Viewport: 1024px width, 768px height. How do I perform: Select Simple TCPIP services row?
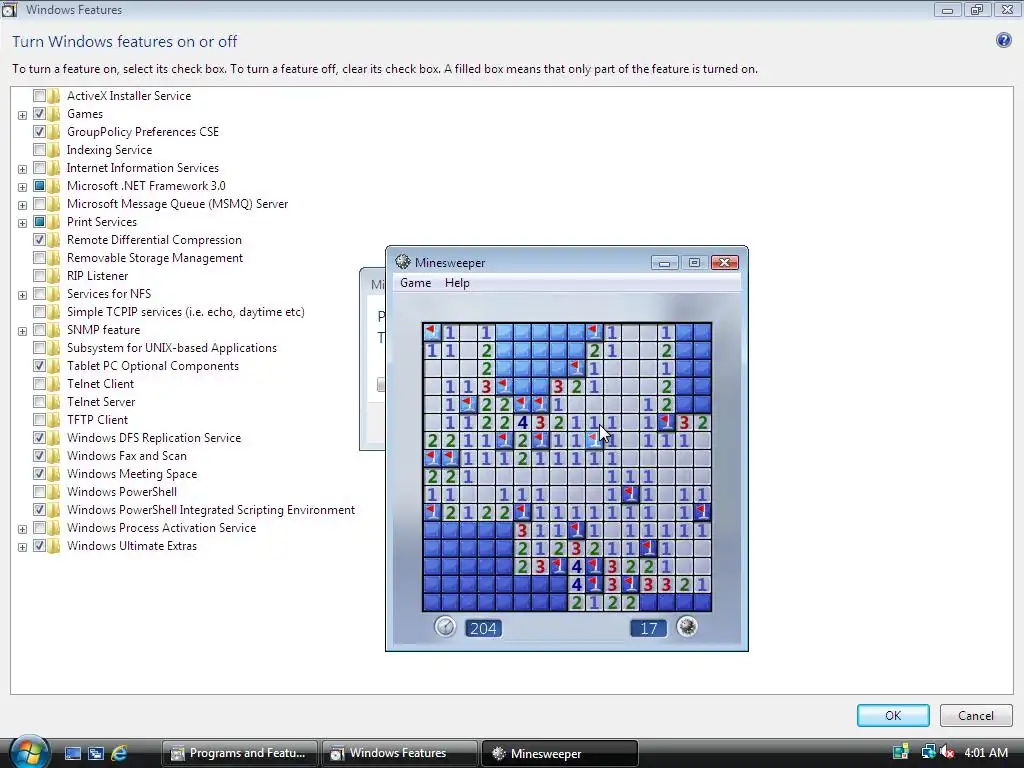[185, 312]
